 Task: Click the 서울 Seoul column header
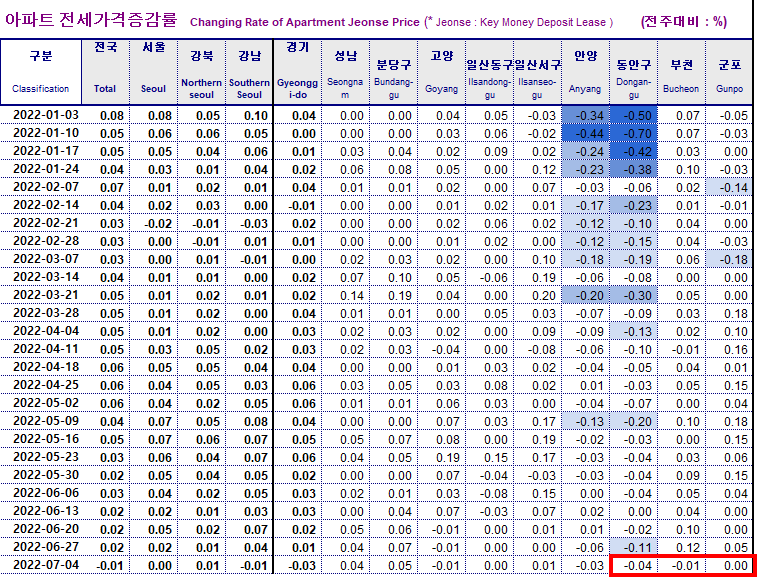point(153,72)
